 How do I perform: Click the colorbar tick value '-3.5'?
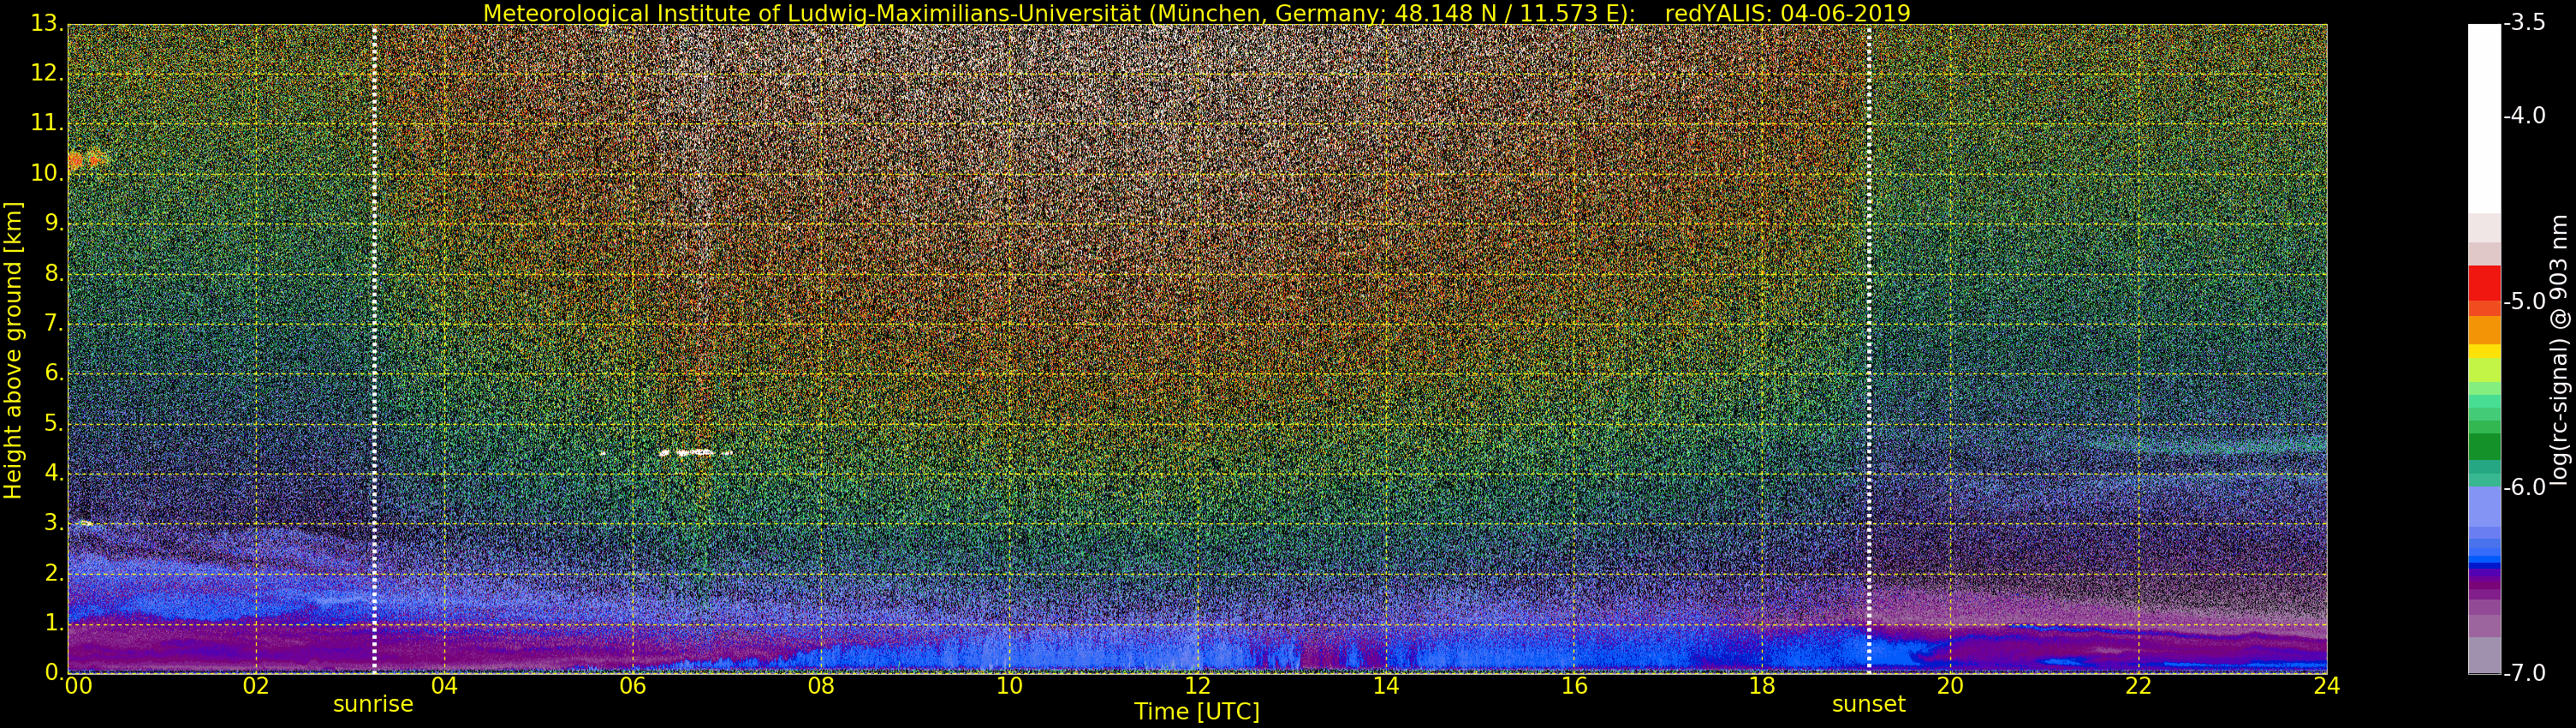coord(2526,24)
